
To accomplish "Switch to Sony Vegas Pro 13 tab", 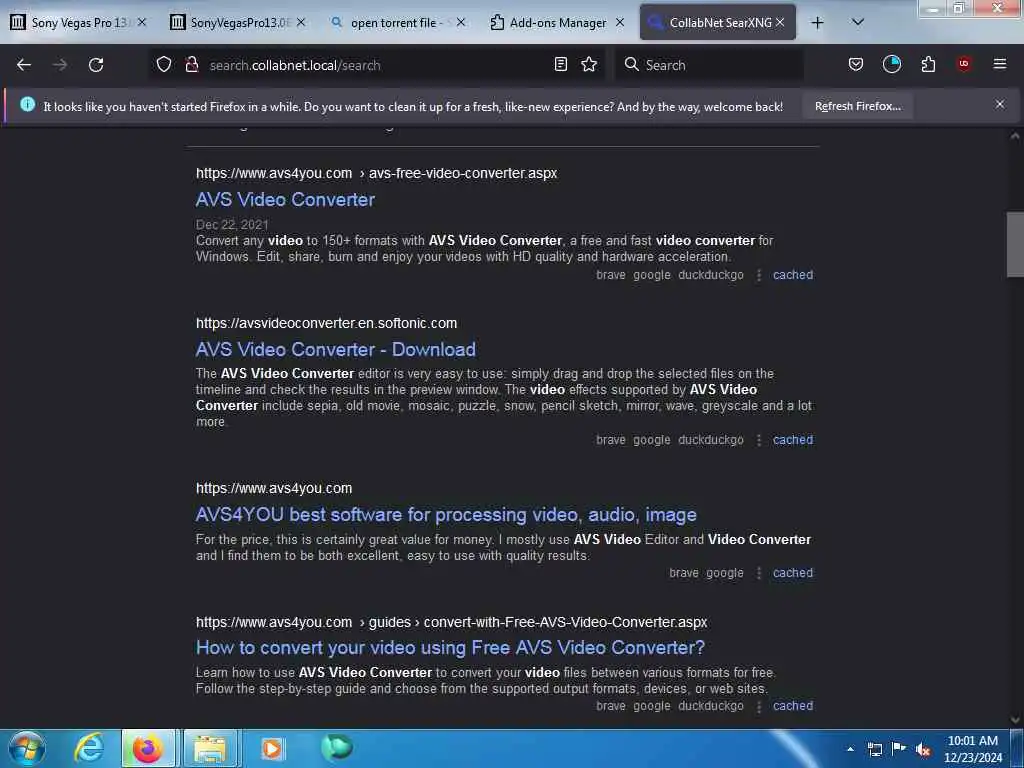I will (x=78, y=22).
